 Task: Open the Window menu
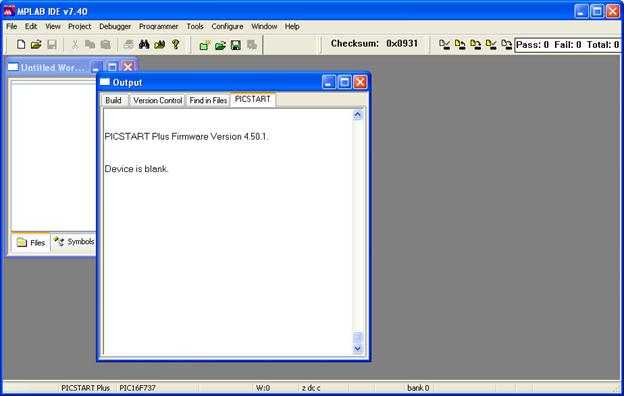264,26
